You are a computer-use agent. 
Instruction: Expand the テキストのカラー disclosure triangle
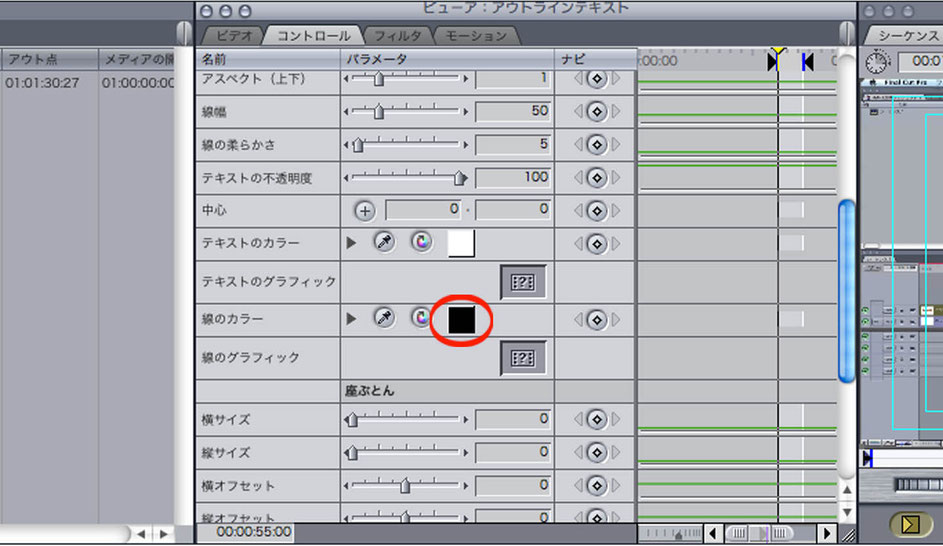(x=351, y=243)
